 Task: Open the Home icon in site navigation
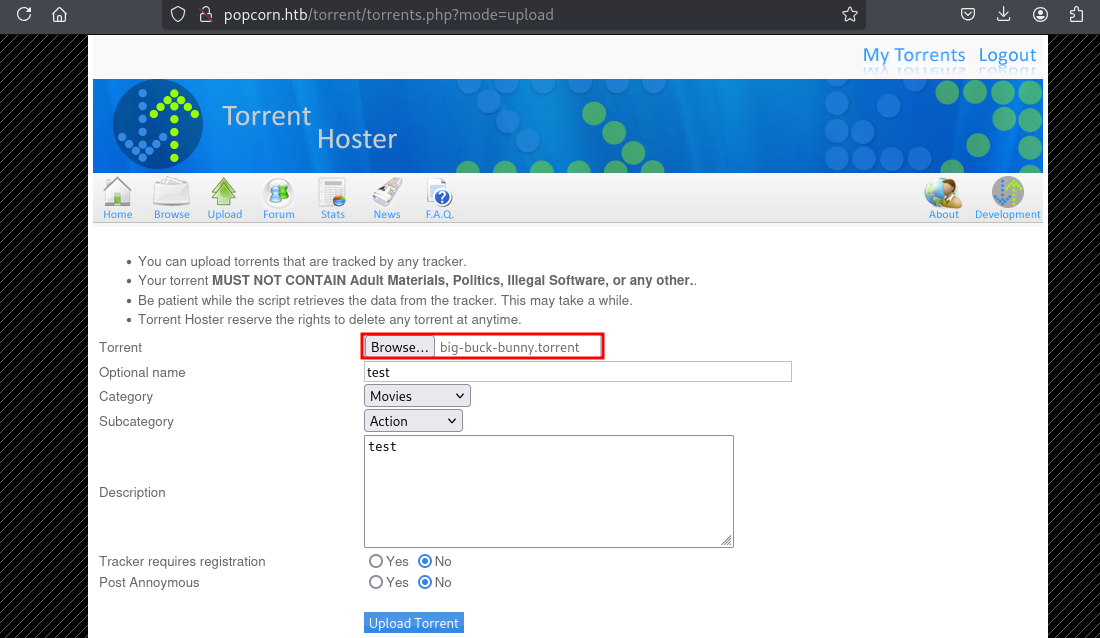point(117,198)
